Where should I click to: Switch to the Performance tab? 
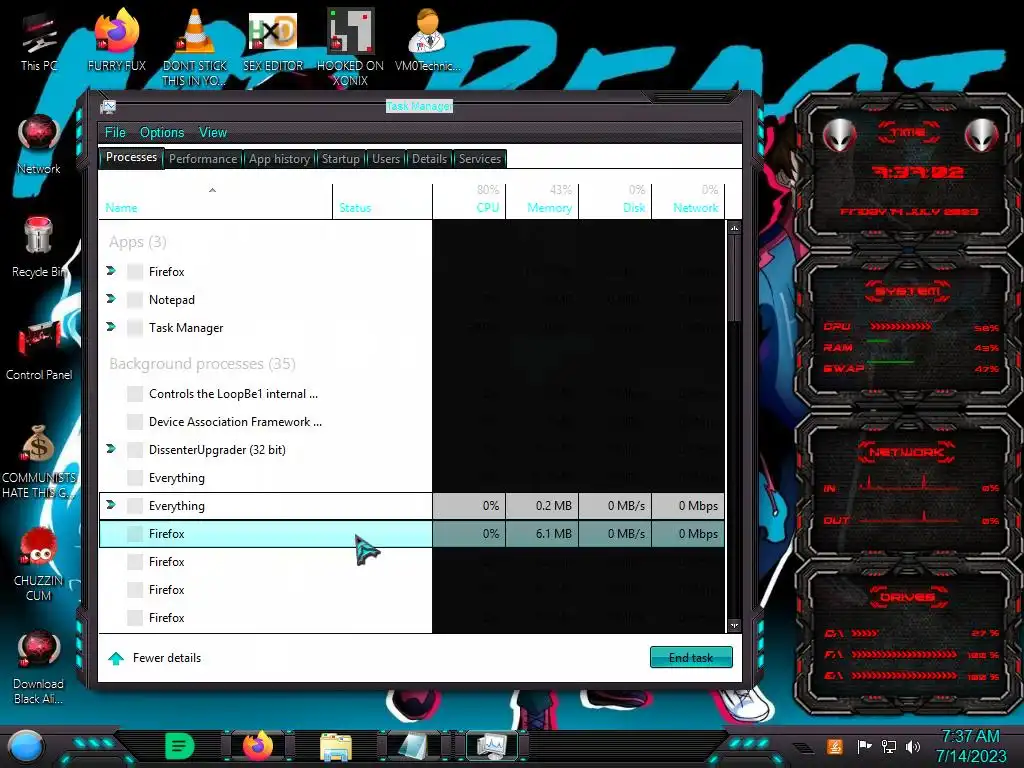point(203,159)
